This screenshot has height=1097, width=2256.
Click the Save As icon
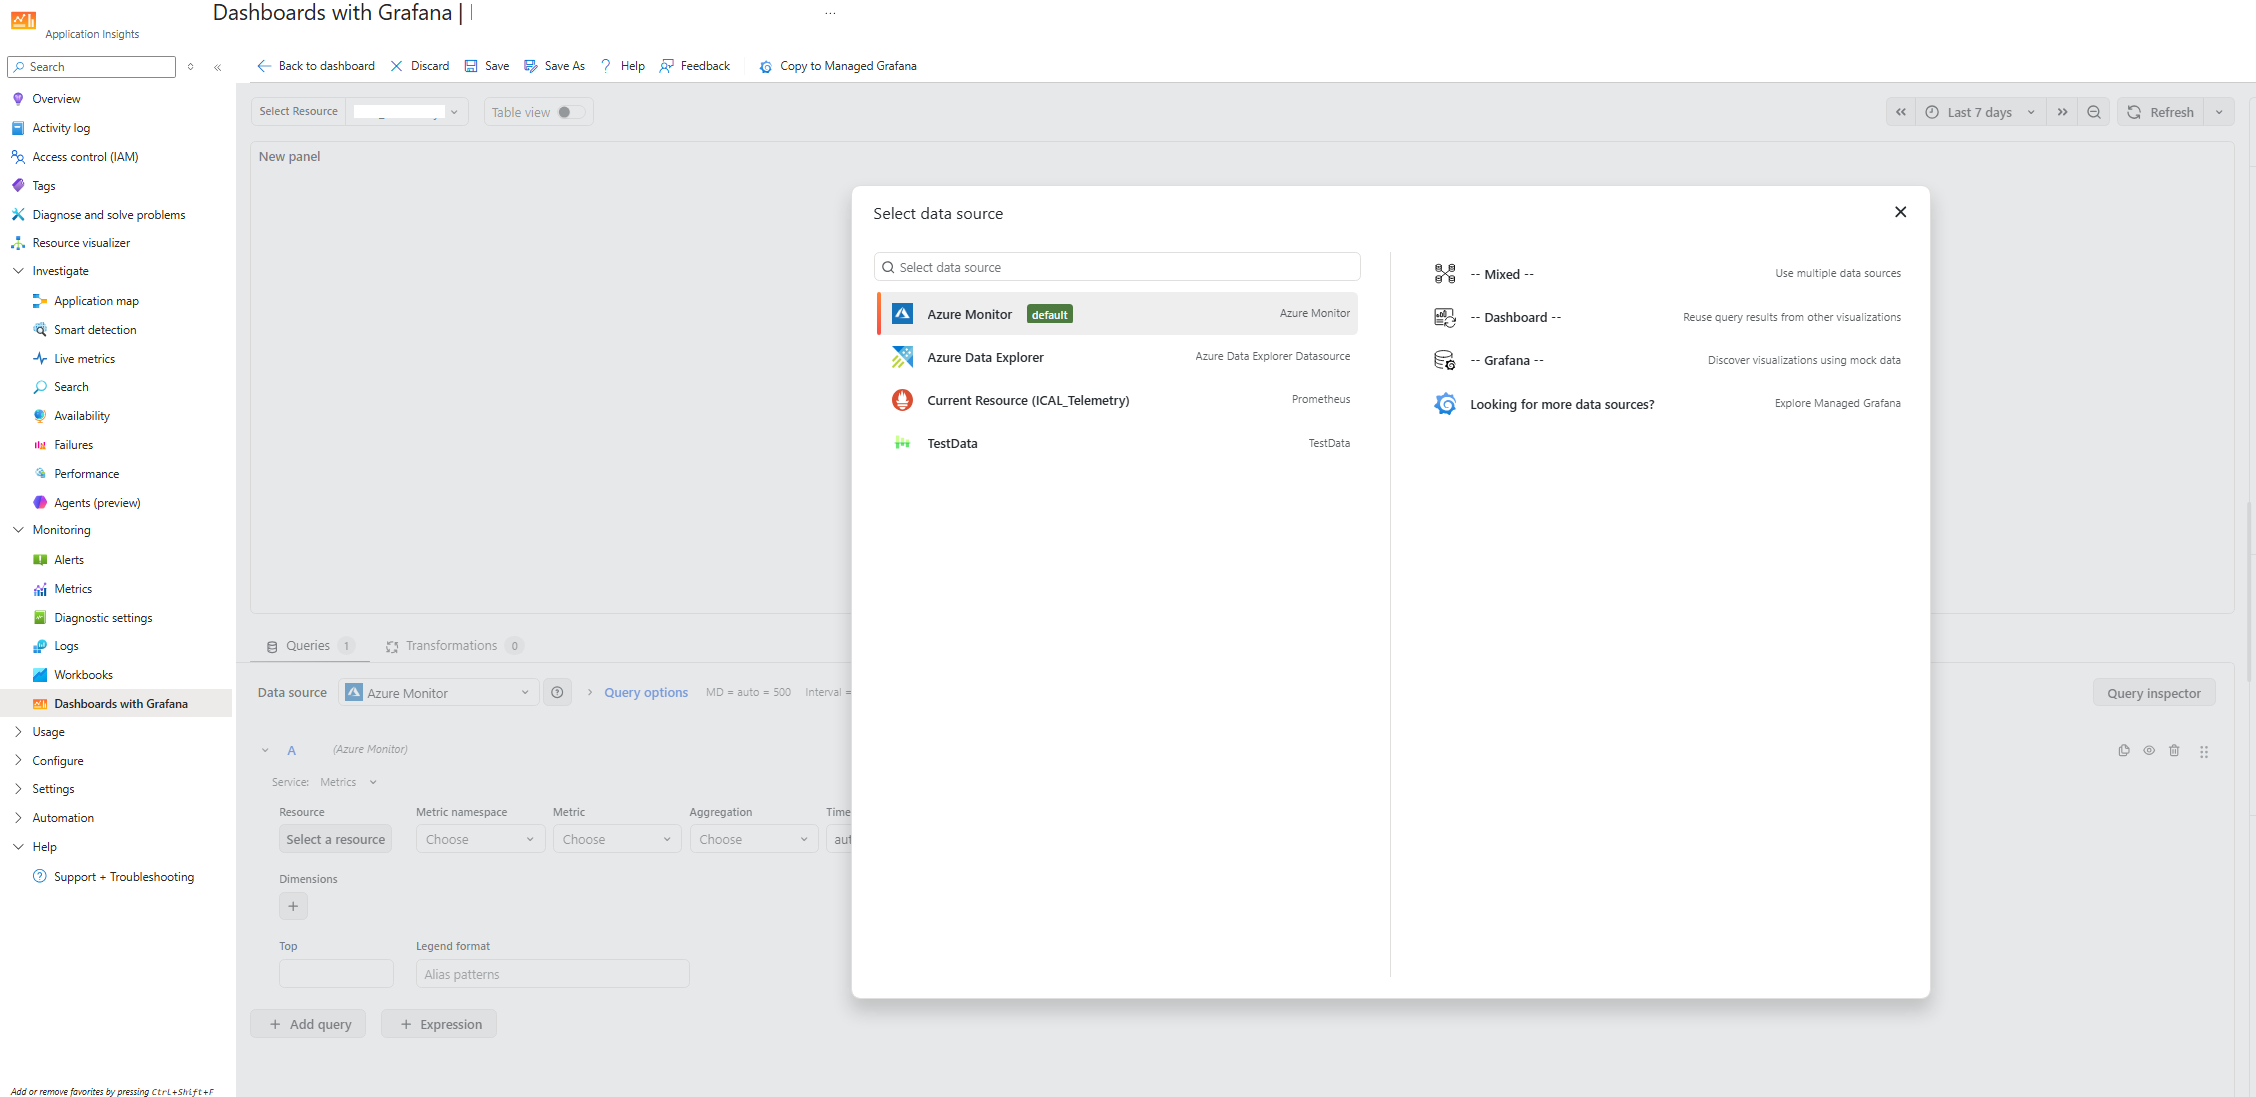click(531, 66)
